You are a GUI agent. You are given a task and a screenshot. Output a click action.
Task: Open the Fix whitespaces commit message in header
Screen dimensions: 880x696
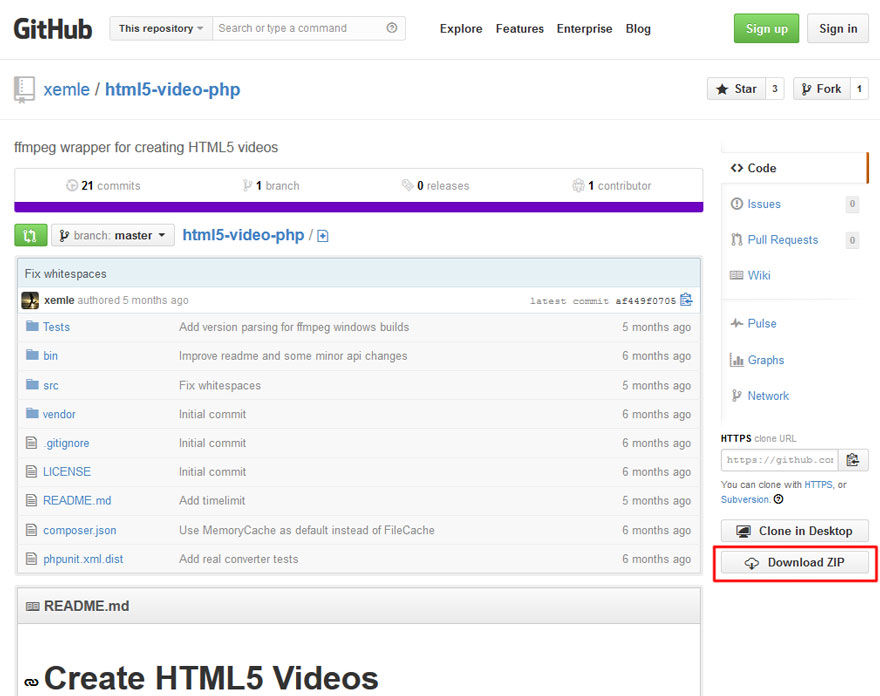[x=66, y=274]
